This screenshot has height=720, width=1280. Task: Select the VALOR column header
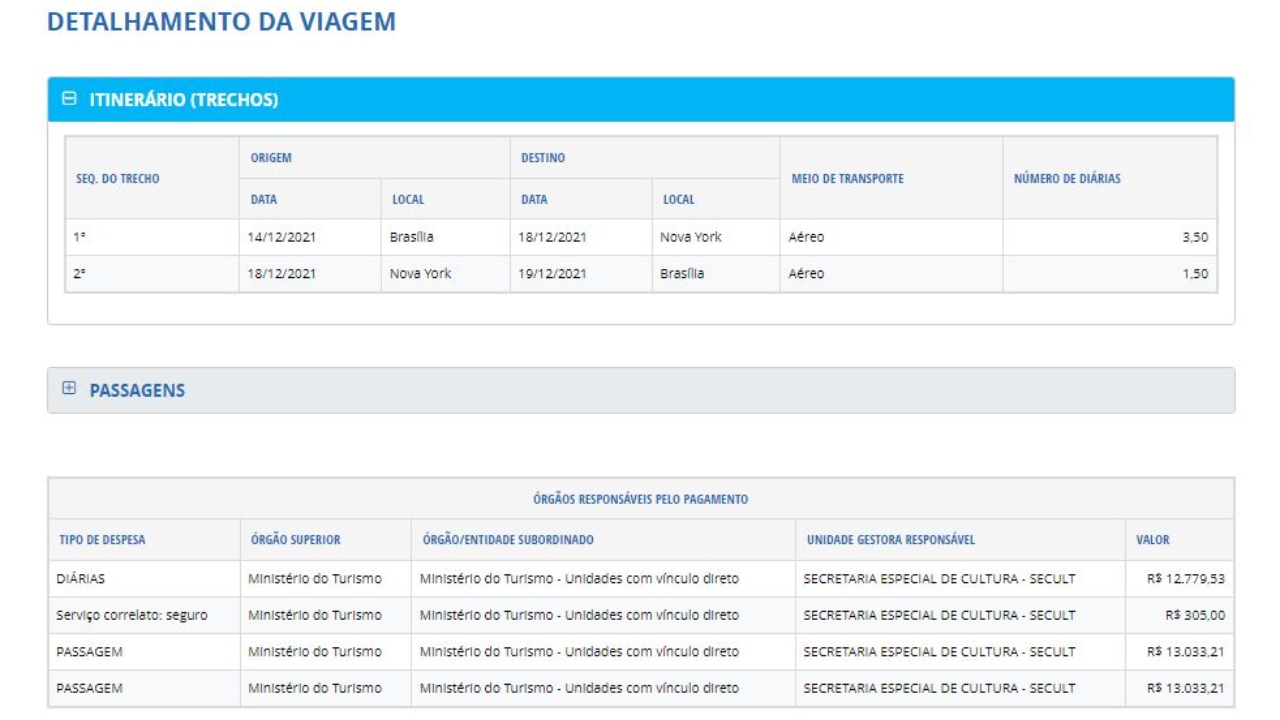click(1152, 540)
